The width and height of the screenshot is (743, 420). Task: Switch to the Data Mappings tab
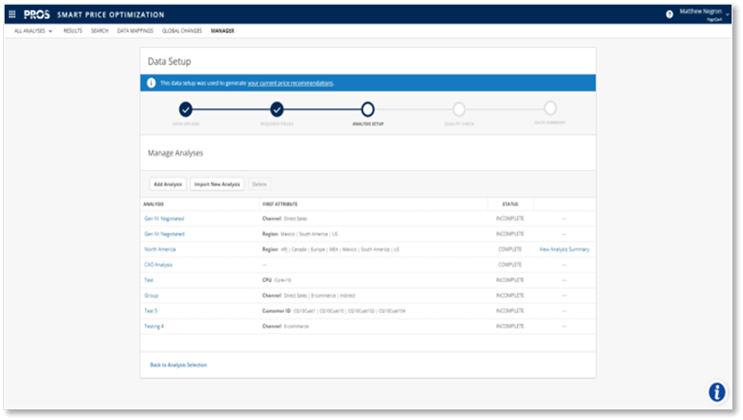tap(135, 31)
